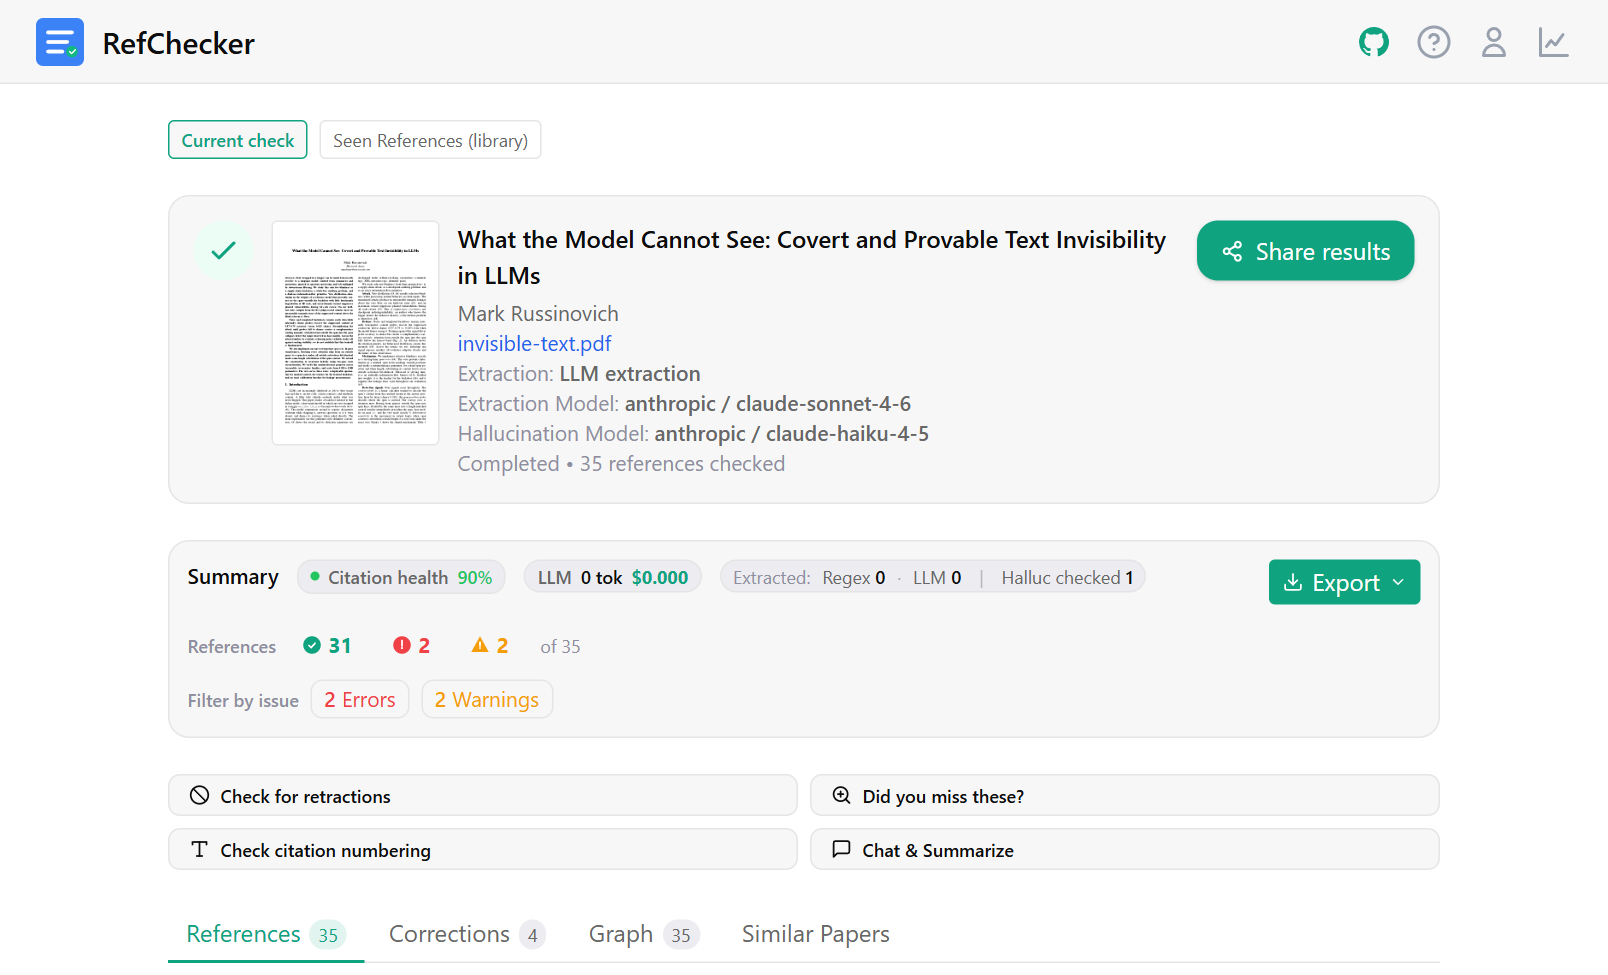This screenshot has width=1608, height=975.
Task: Open the usage statistics chart icon
Action: (x=1553, y=42)
